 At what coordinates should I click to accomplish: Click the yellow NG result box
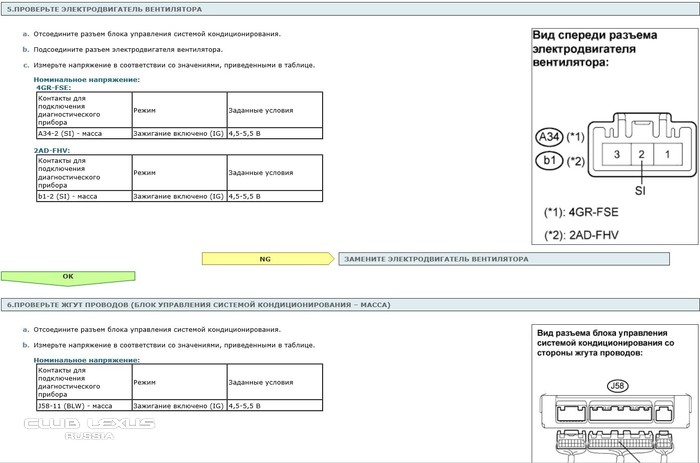265,258
